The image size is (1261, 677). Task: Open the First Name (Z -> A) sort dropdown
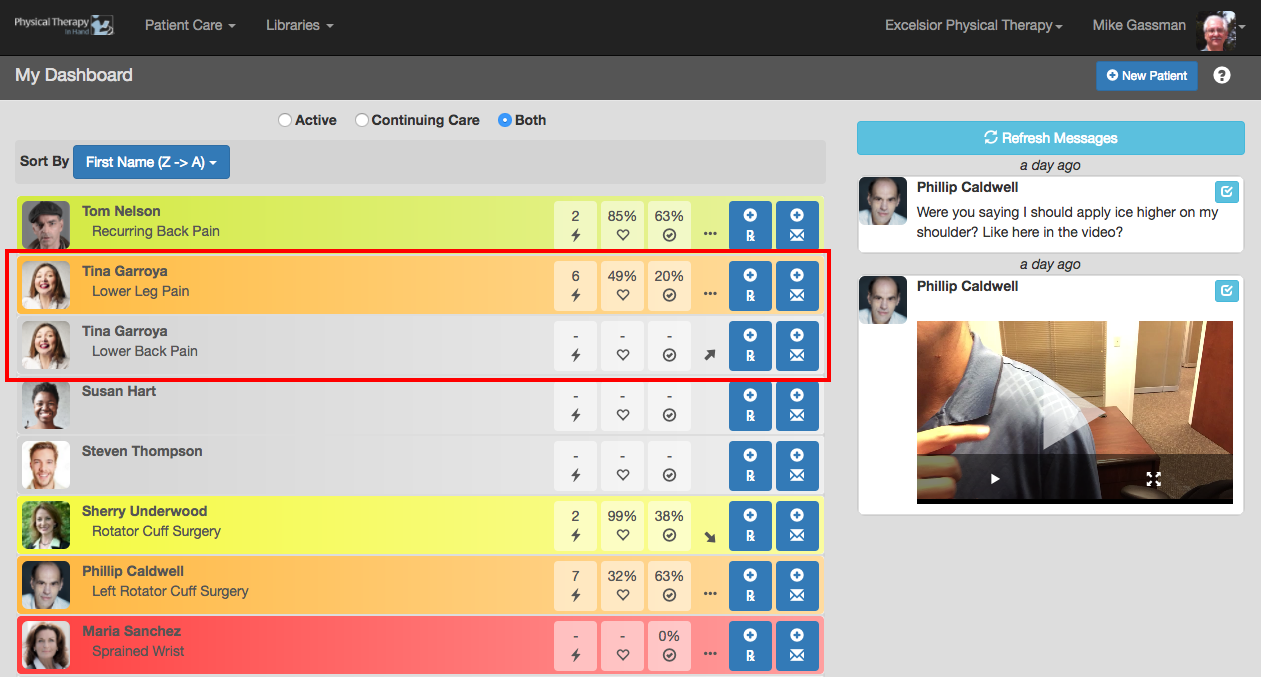[x=151, y=162]
